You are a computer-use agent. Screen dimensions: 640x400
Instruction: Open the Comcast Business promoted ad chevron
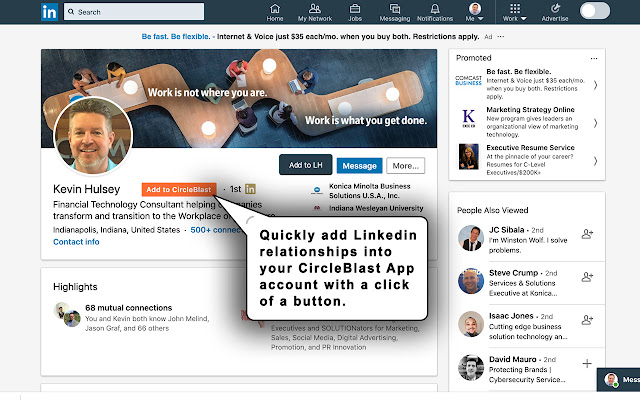click(596, 85)
